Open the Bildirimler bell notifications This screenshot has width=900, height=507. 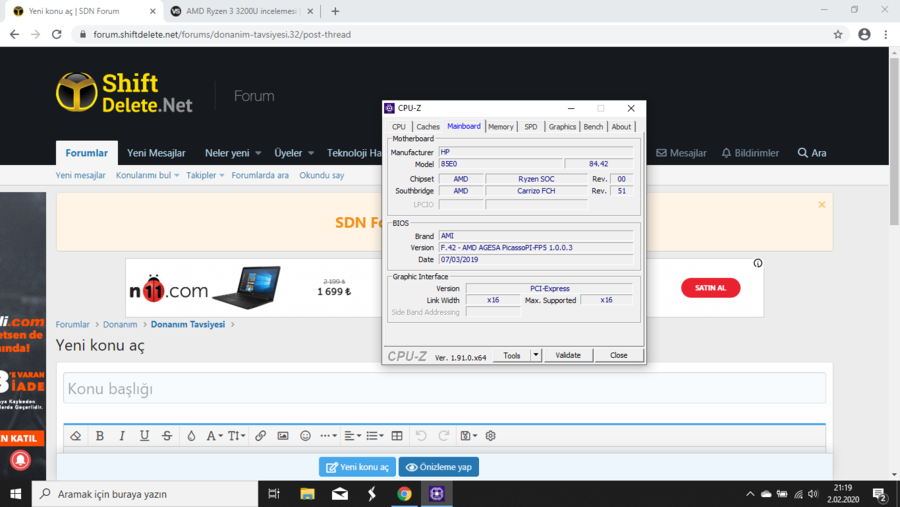click(x=750, y=153)
